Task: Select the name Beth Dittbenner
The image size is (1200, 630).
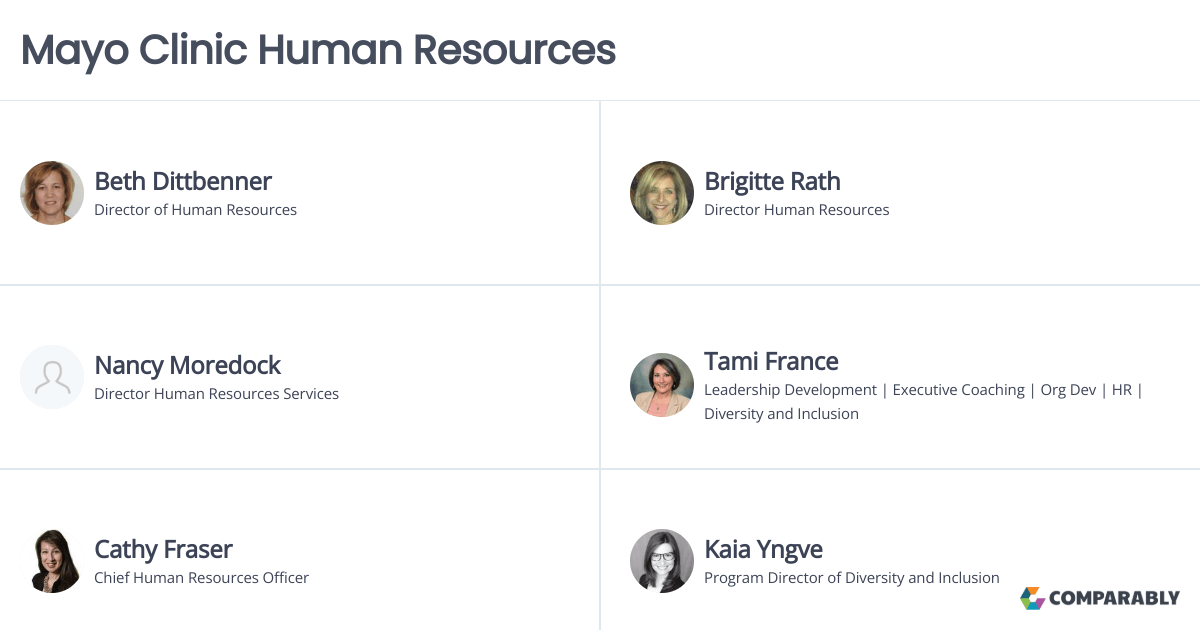Action: (182, 182)
